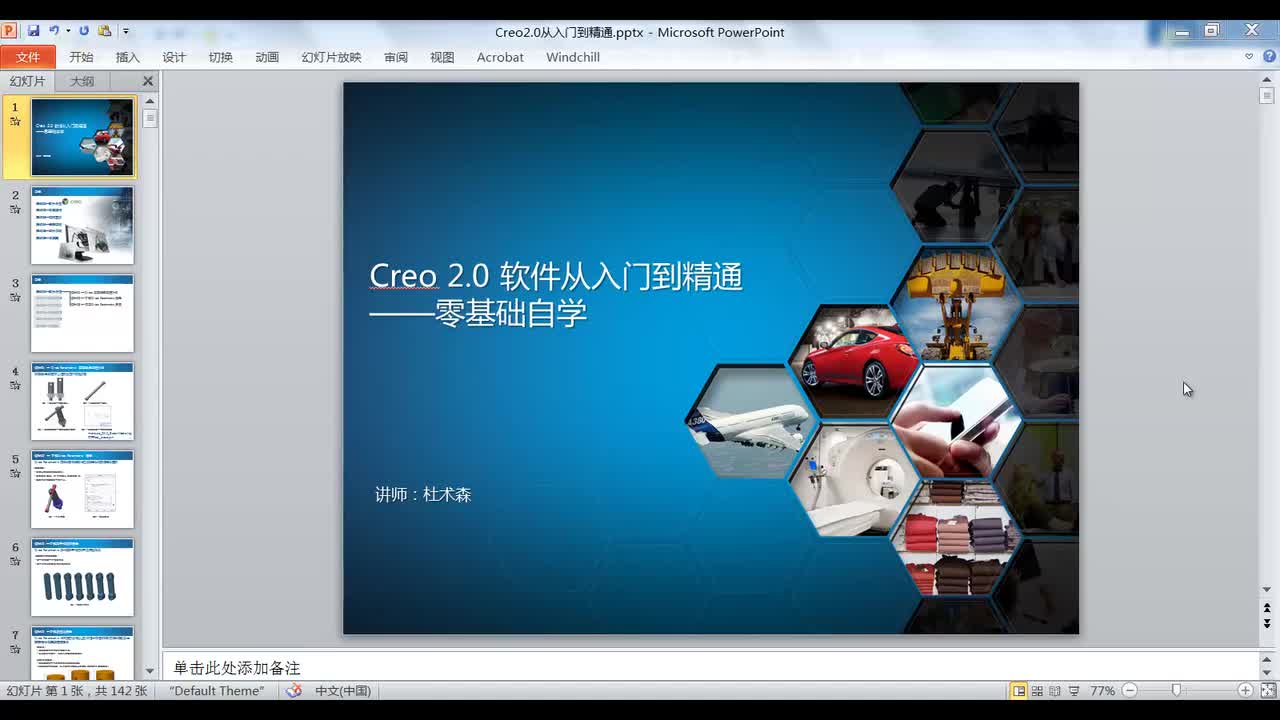Click the 77% zoom level button

click(x=1102, y=691)
